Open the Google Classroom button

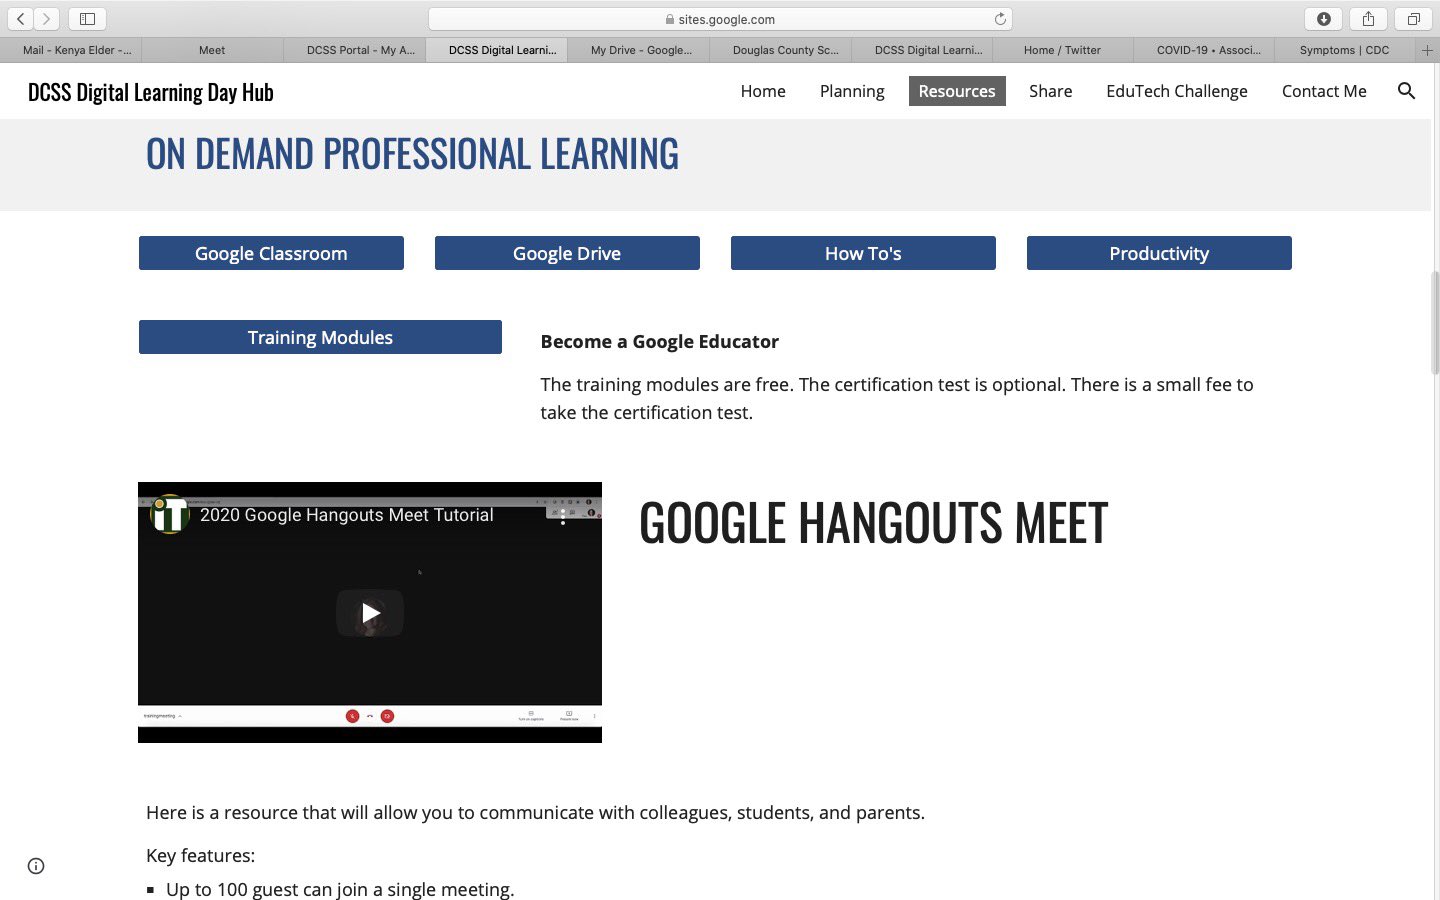(271, 253)
